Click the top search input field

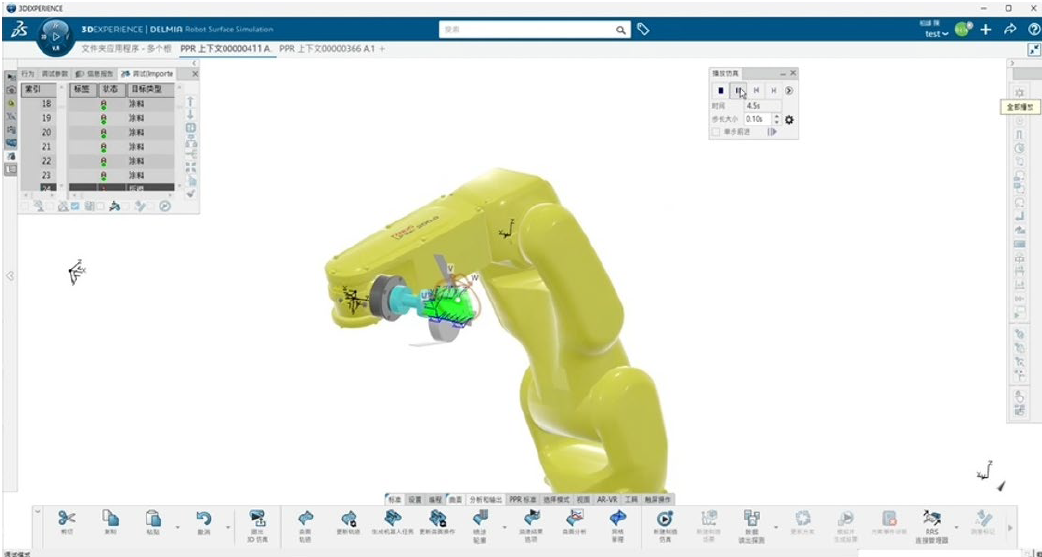[526, 29]
